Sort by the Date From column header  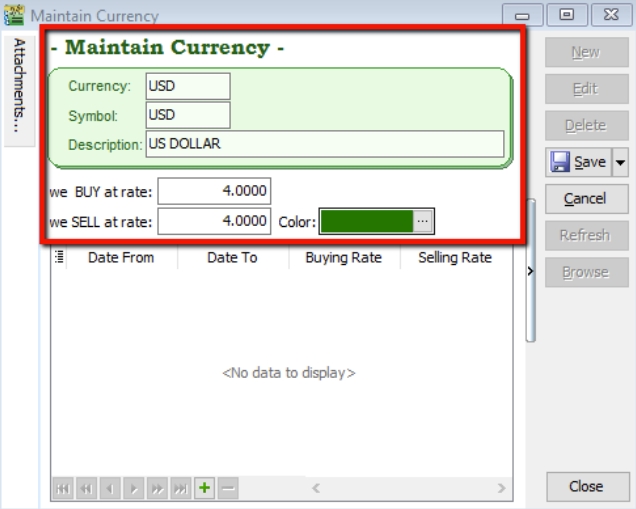[x=121, y=257]
